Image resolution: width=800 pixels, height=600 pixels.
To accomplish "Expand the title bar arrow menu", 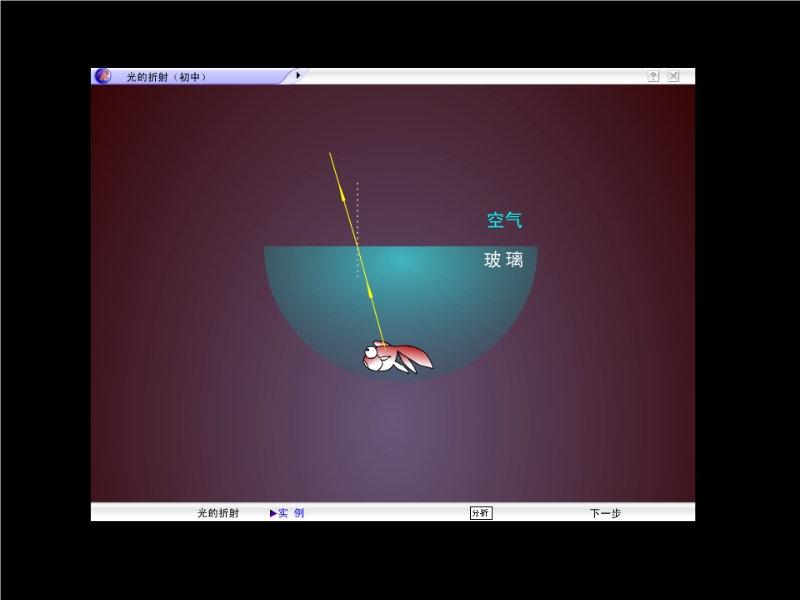I will [298, 75].
